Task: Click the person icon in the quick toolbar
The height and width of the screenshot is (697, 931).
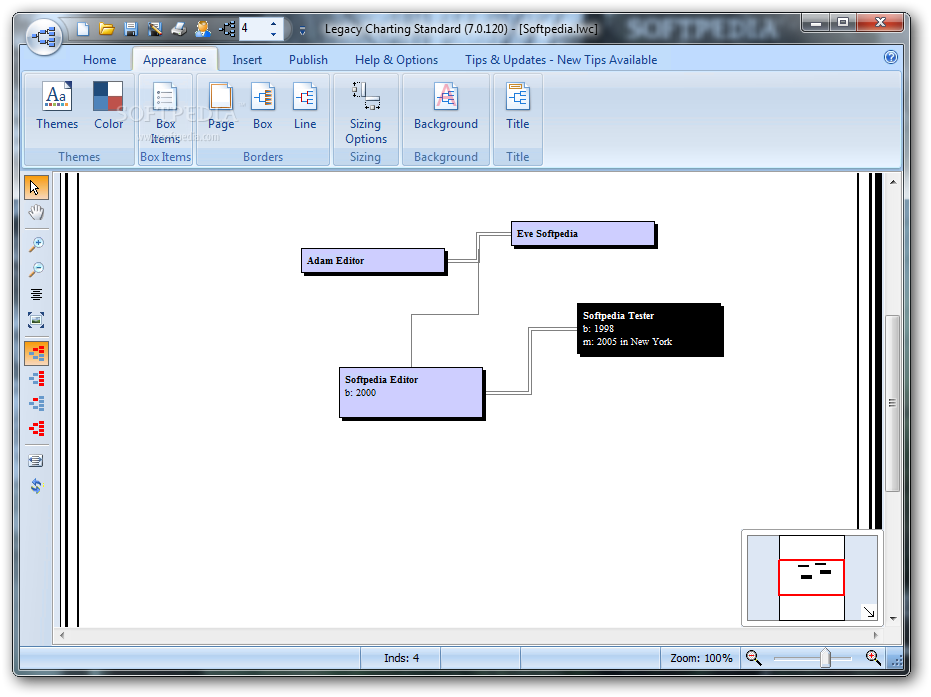Action: pyautogui.click(x=203, y=28)
